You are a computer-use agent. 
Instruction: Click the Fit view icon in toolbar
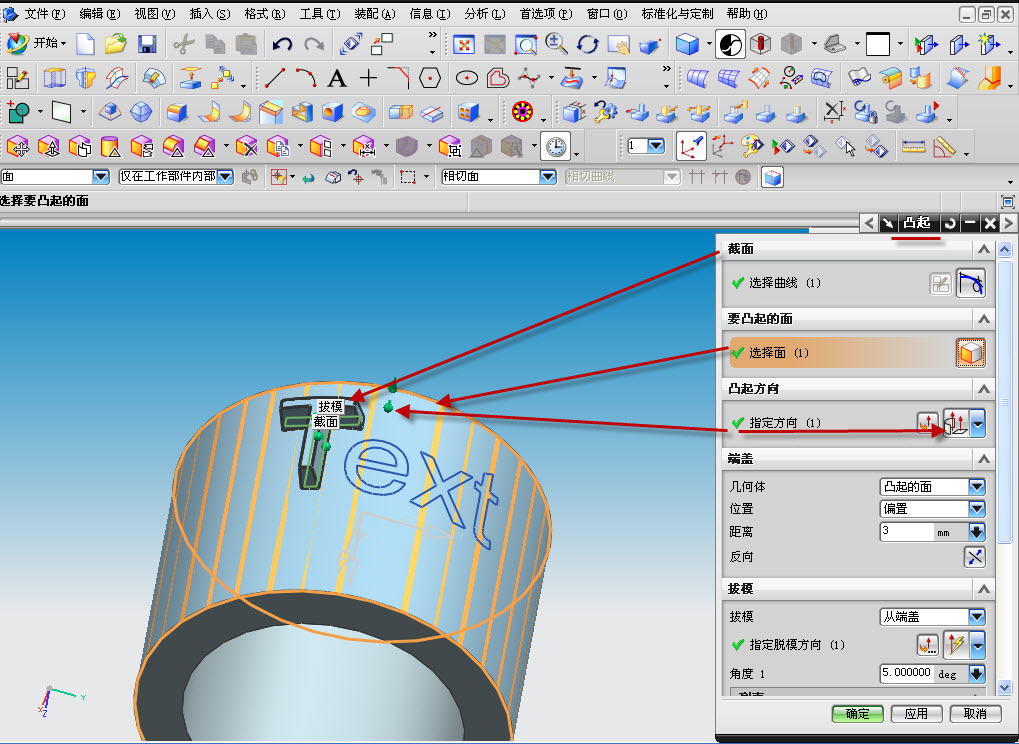pos(464,44)
